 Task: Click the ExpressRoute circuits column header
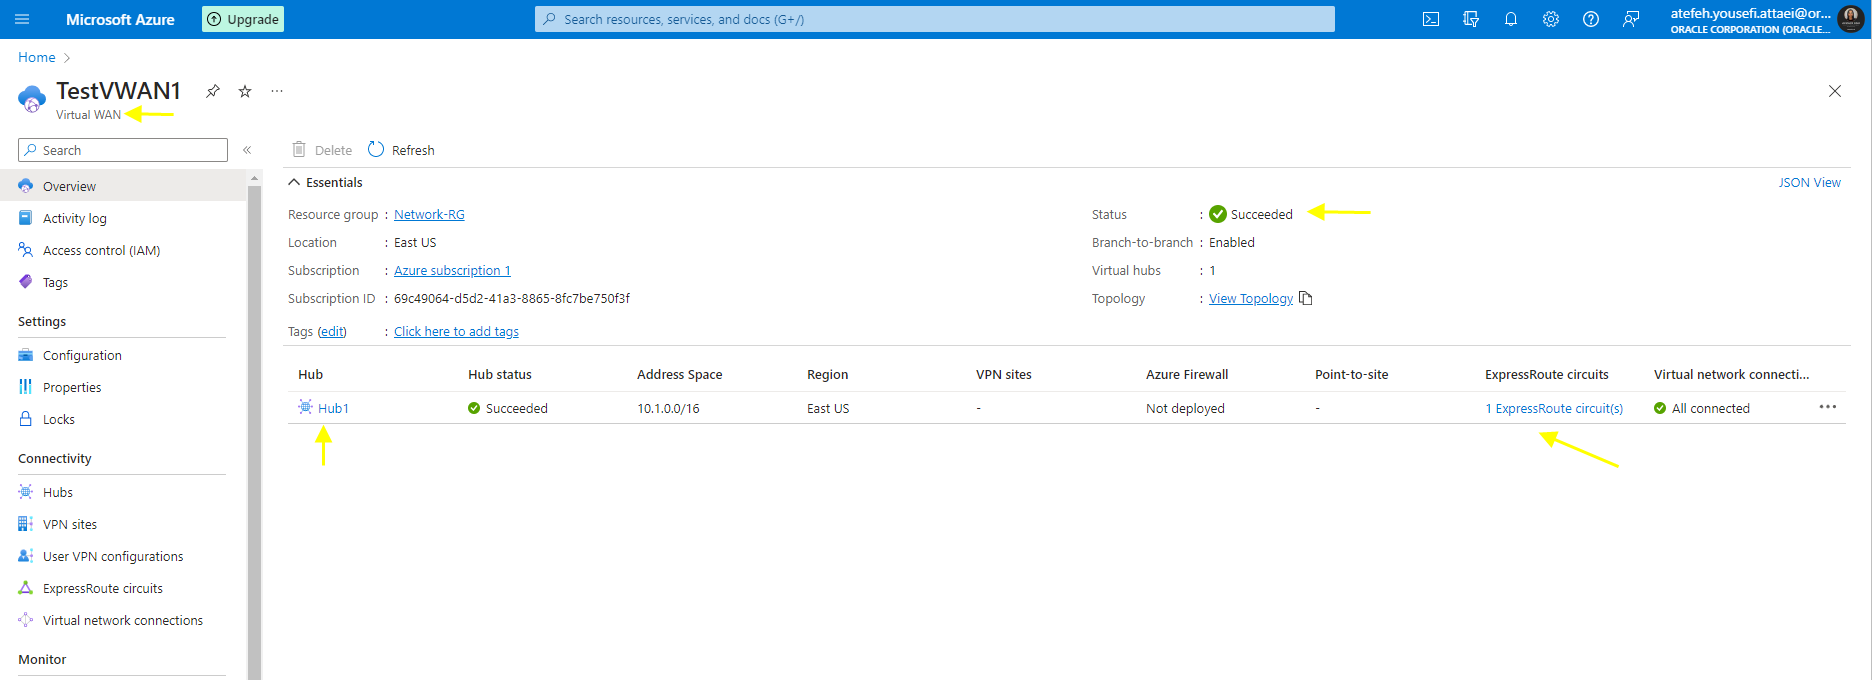click(1547, 374)
